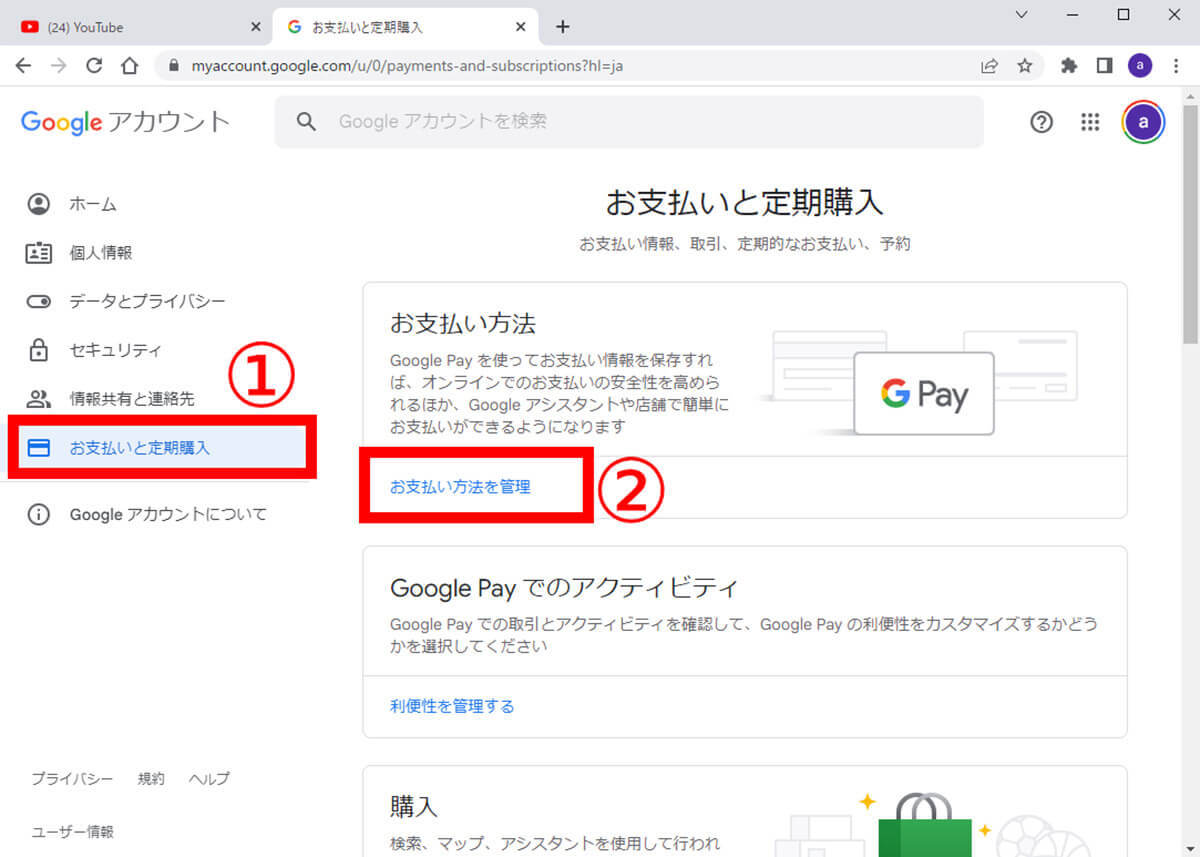
Task: Open the プライバシー footer link
Action: [x=72, y=779]
